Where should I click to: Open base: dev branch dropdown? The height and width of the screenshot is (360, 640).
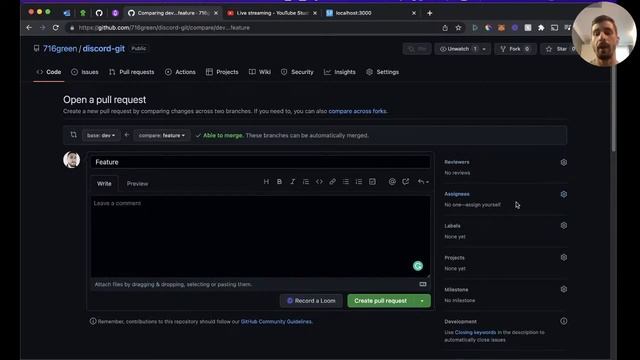tap(101, 136)
